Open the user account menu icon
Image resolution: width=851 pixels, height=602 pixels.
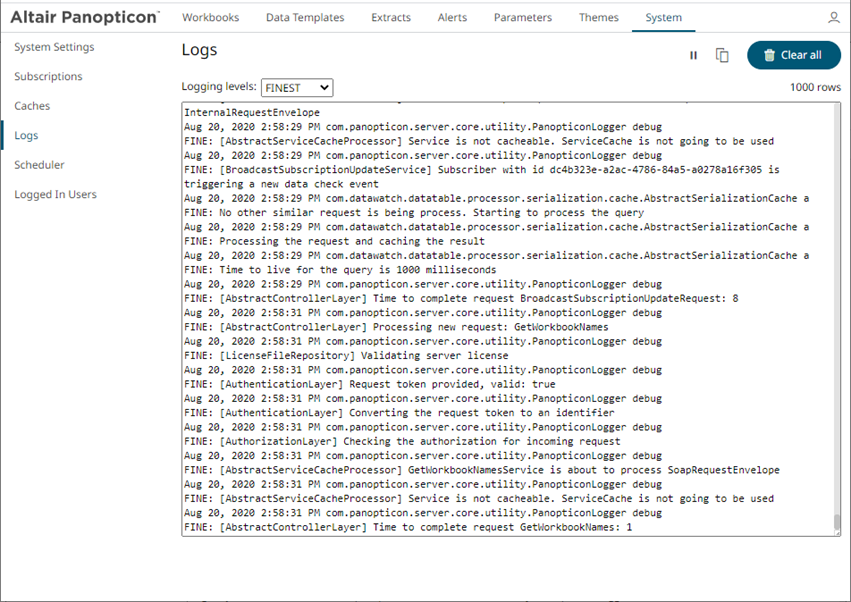tap(834, 18)
